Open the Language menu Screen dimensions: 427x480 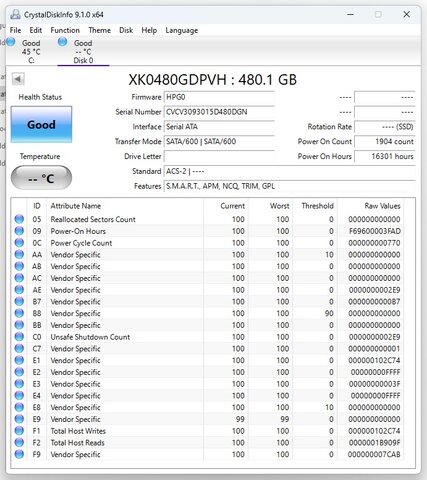coord(182,30)
